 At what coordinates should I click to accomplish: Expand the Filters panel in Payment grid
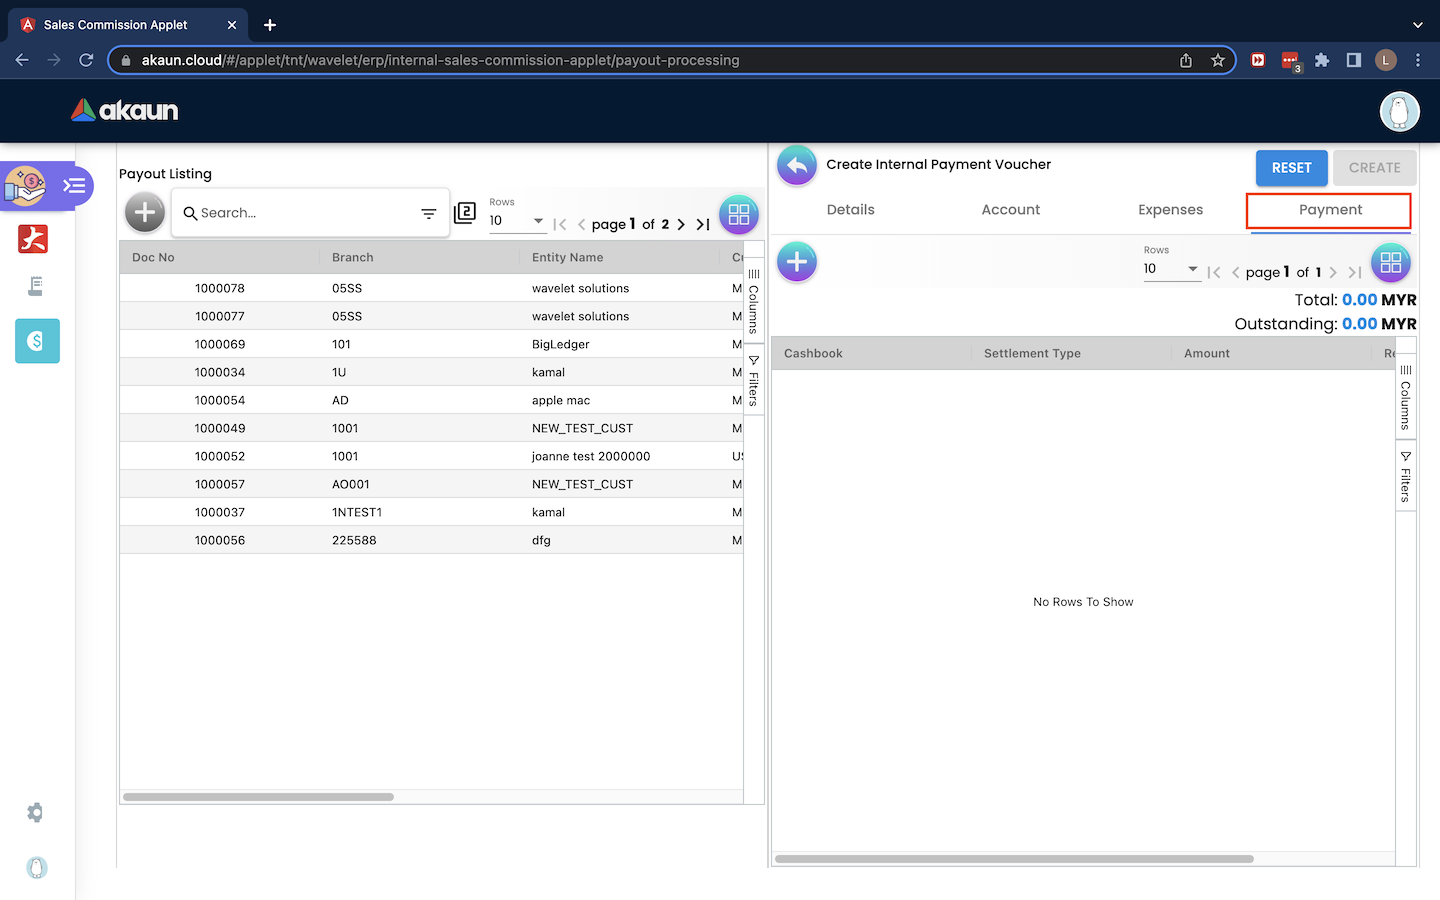[1405, 477]
